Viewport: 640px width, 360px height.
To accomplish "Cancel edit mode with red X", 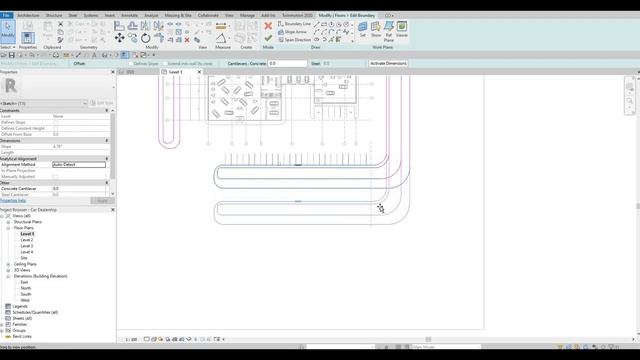I will 268,26.
